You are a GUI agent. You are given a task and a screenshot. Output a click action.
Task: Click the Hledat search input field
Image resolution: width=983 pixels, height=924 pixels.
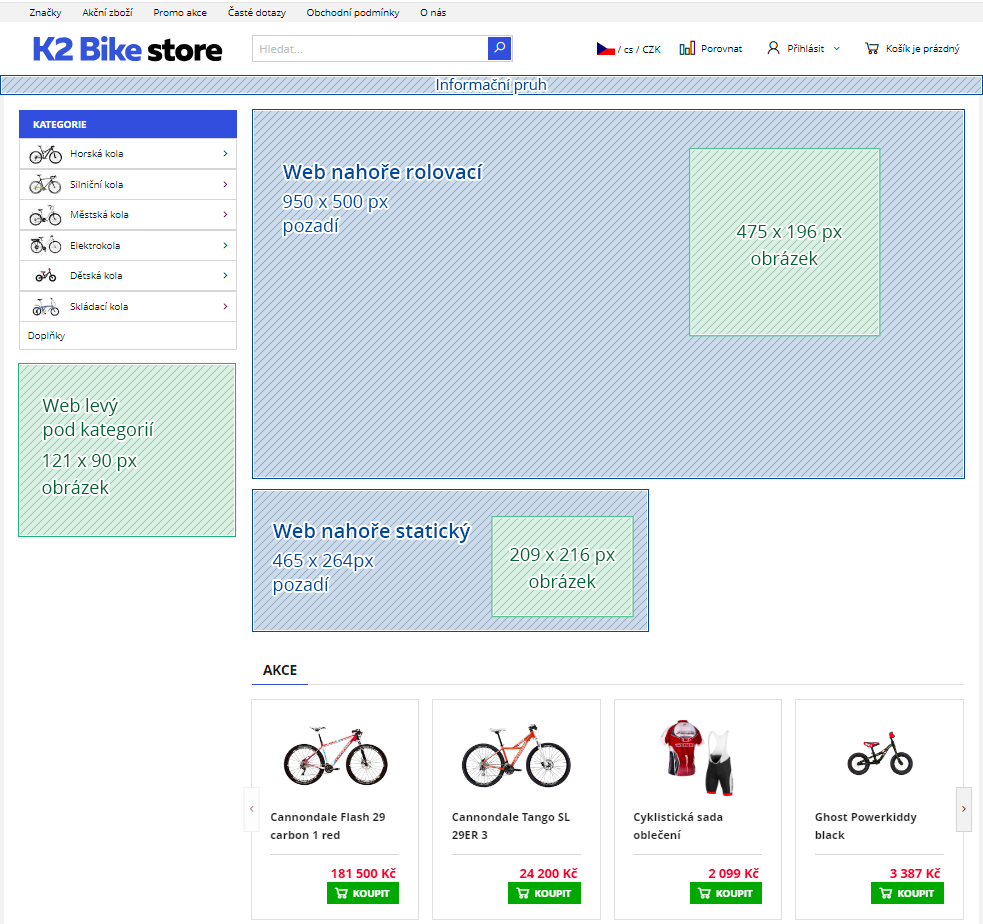pos(370,48)
